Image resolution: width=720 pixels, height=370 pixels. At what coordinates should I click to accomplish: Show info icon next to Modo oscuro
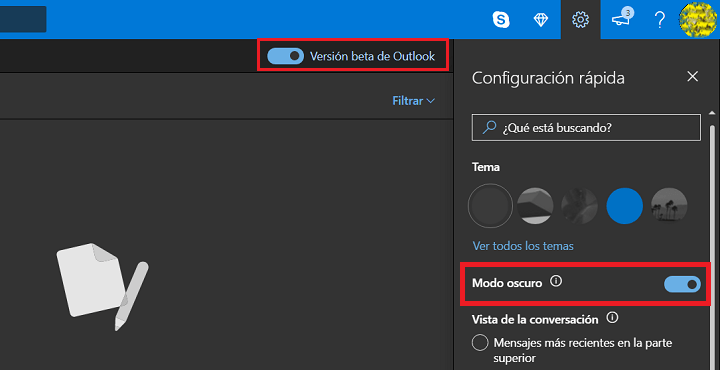(556, 281)
